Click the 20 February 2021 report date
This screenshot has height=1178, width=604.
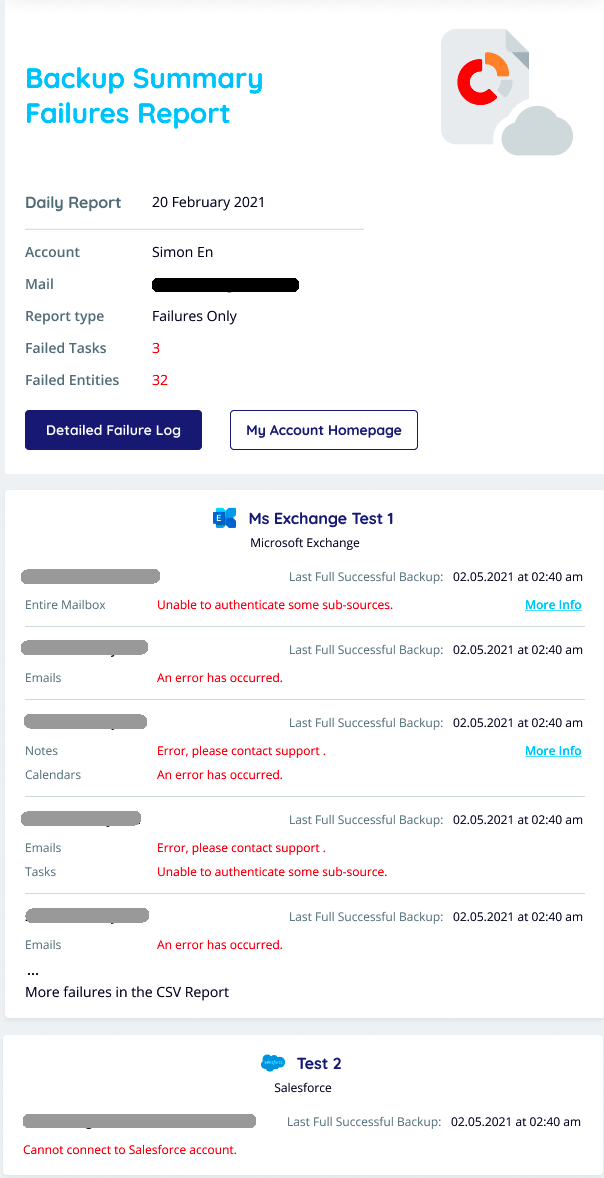click(x=208, y=202)
